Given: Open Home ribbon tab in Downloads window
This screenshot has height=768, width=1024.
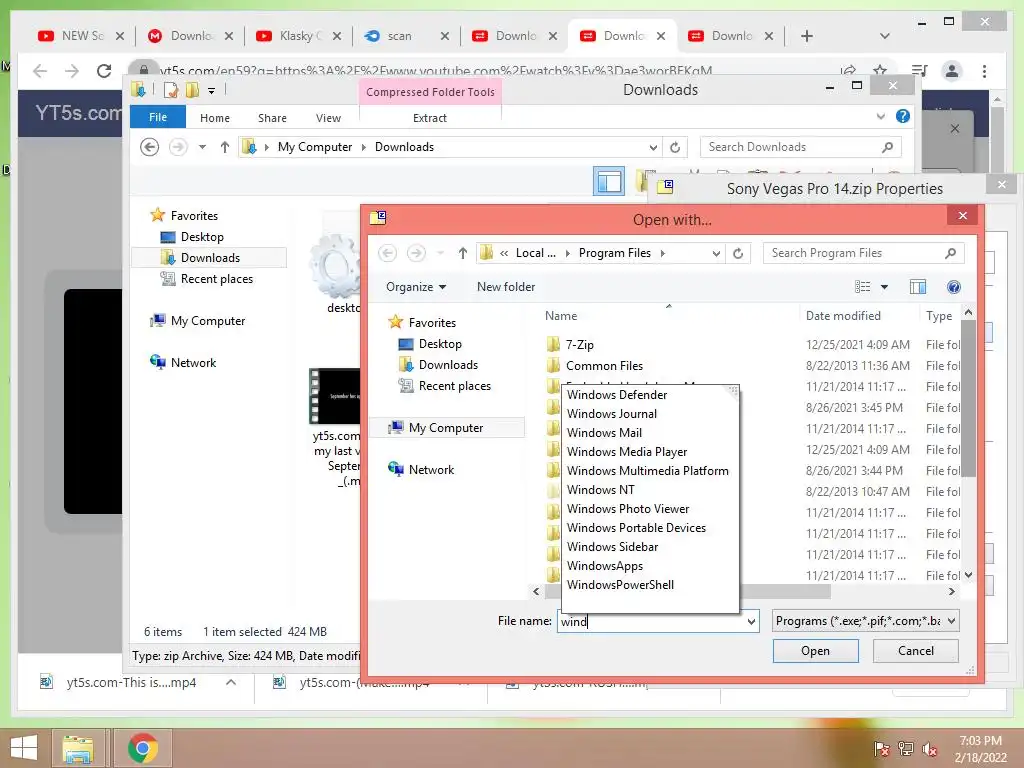Looking at the screenshot, I should (x=215, y=118).
